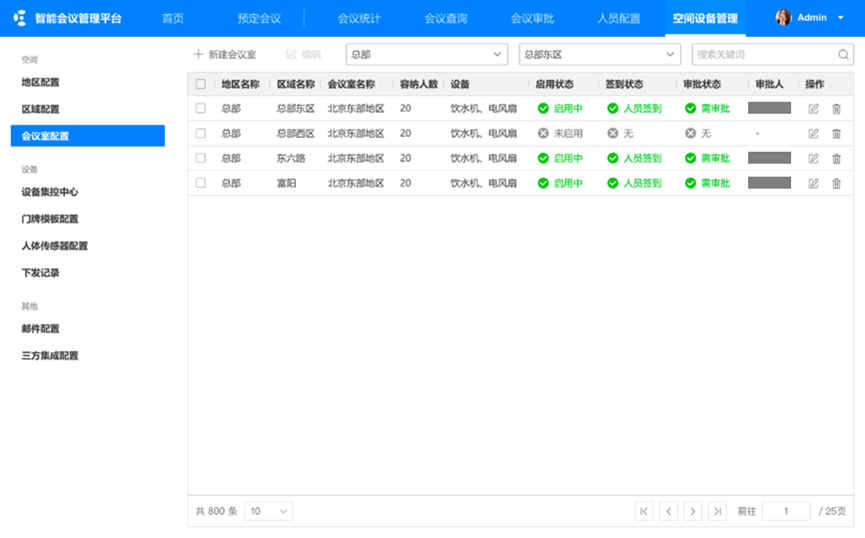Click the 新建会议室 button
Image resolution: width=865 pixels, height=538 pixels.
point(225,55)
